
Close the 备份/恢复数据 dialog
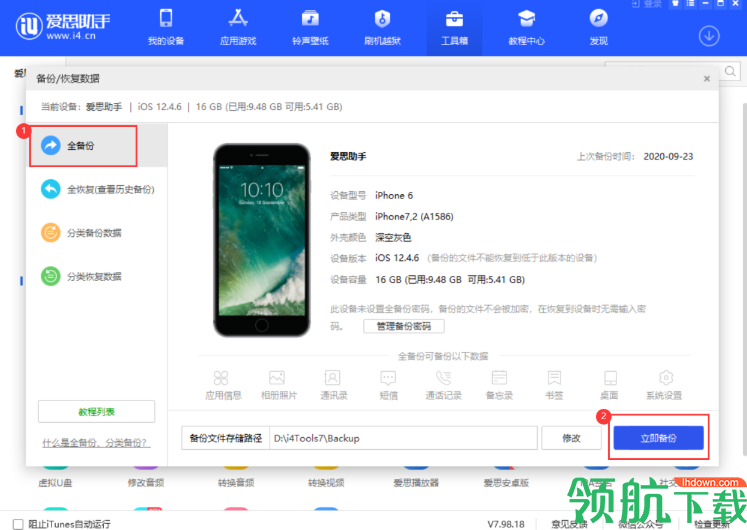(707, 79)
